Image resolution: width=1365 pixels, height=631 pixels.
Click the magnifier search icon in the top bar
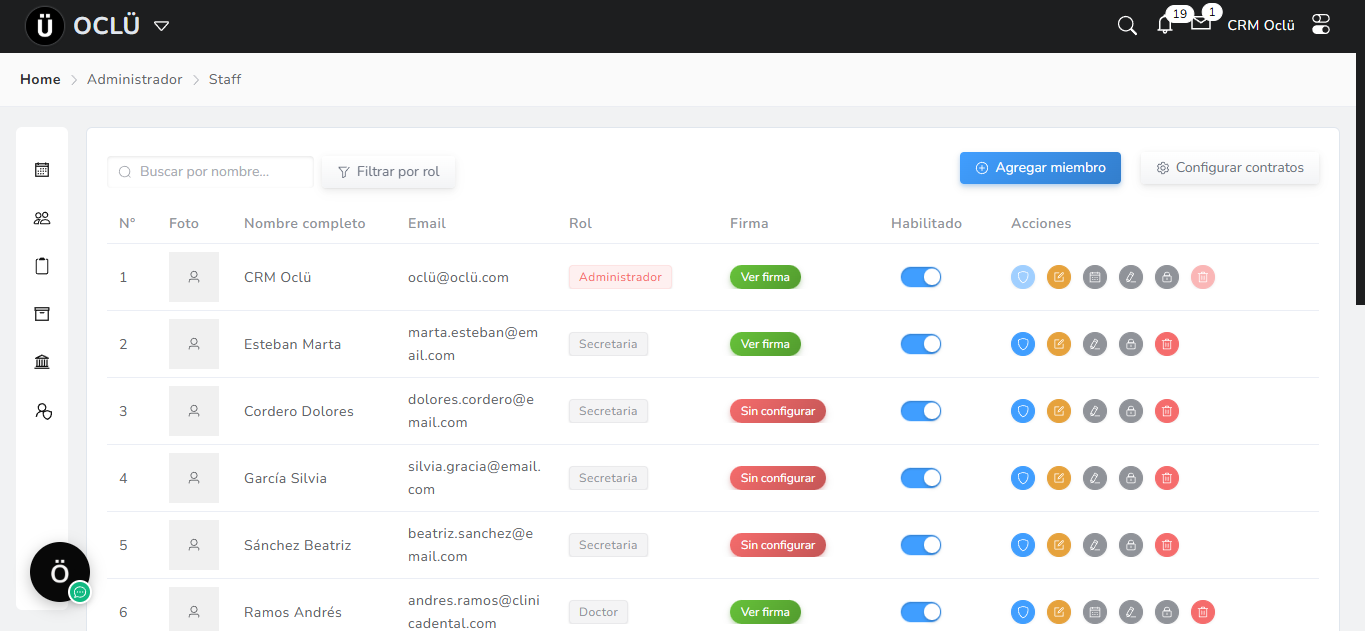click(1127, 26)
